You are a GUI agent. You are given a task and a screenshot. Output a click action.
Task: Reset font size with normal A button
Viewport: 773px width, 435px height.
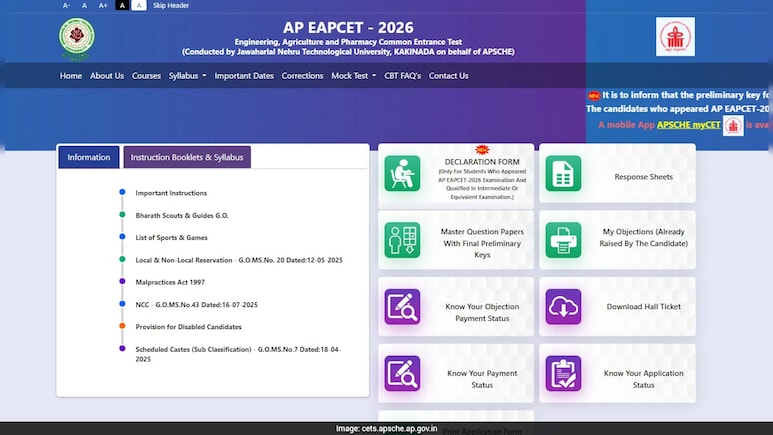point(84,5)
